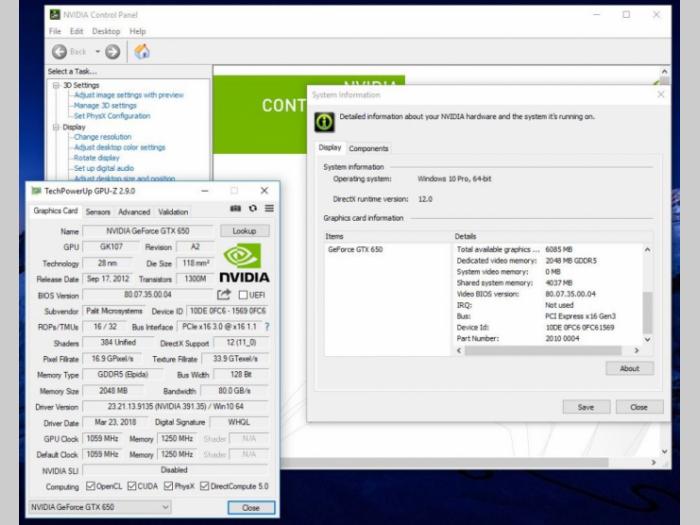This screenshot has height=525, width=700.
Task: Open the Help menu
Action: click(138, 31)
